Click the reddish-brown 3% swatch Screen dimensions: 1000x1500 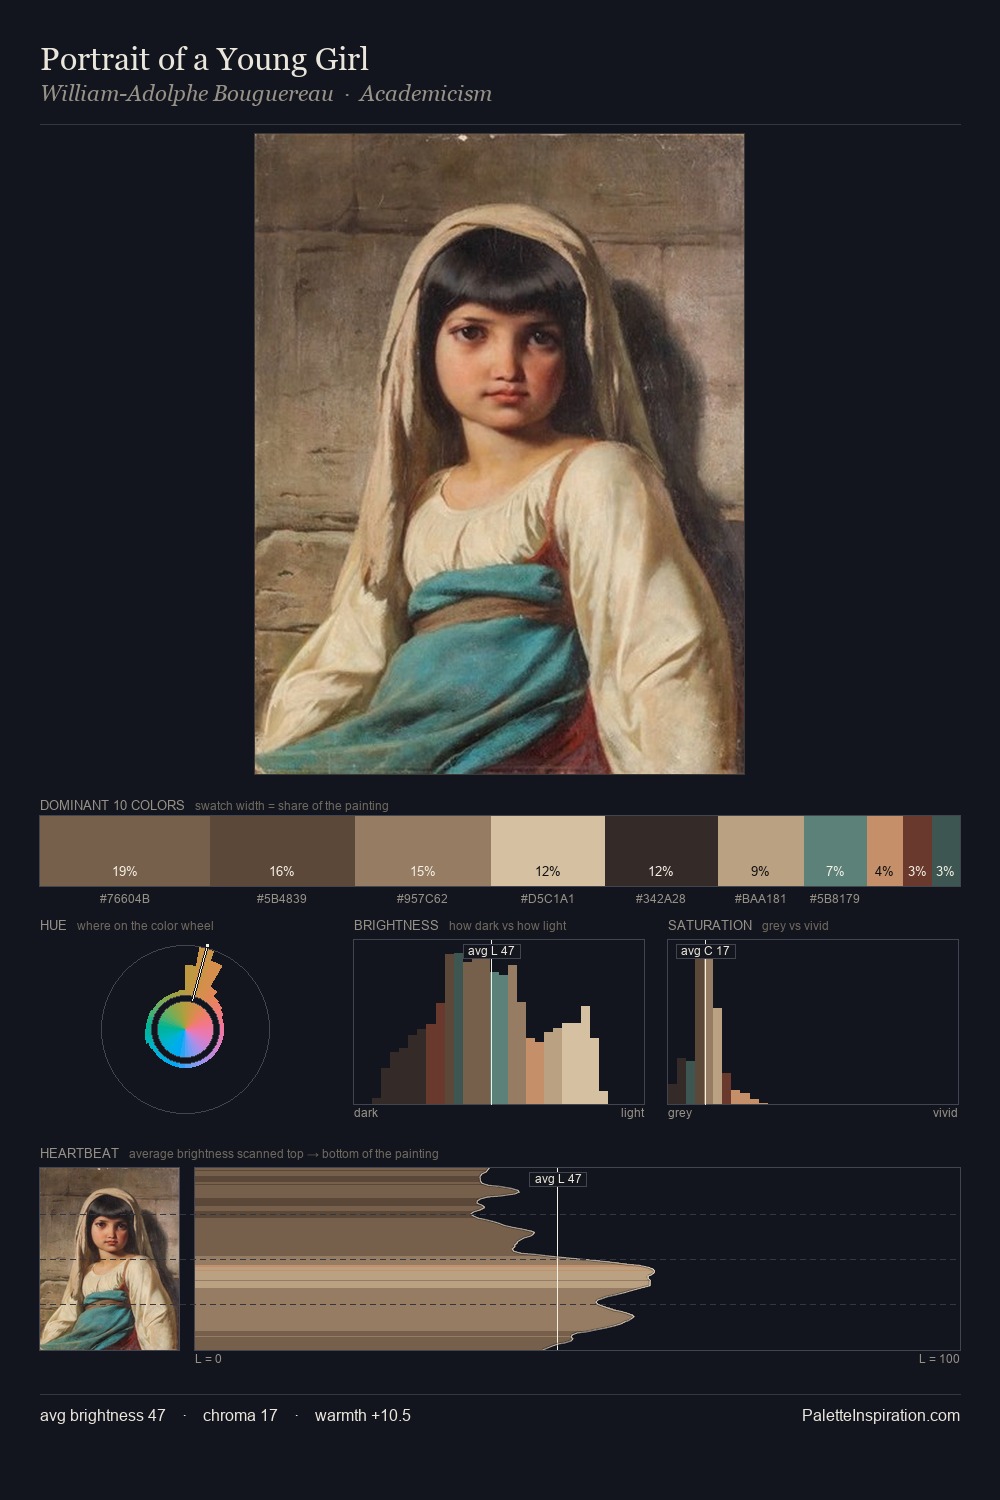tap(917, 851)
